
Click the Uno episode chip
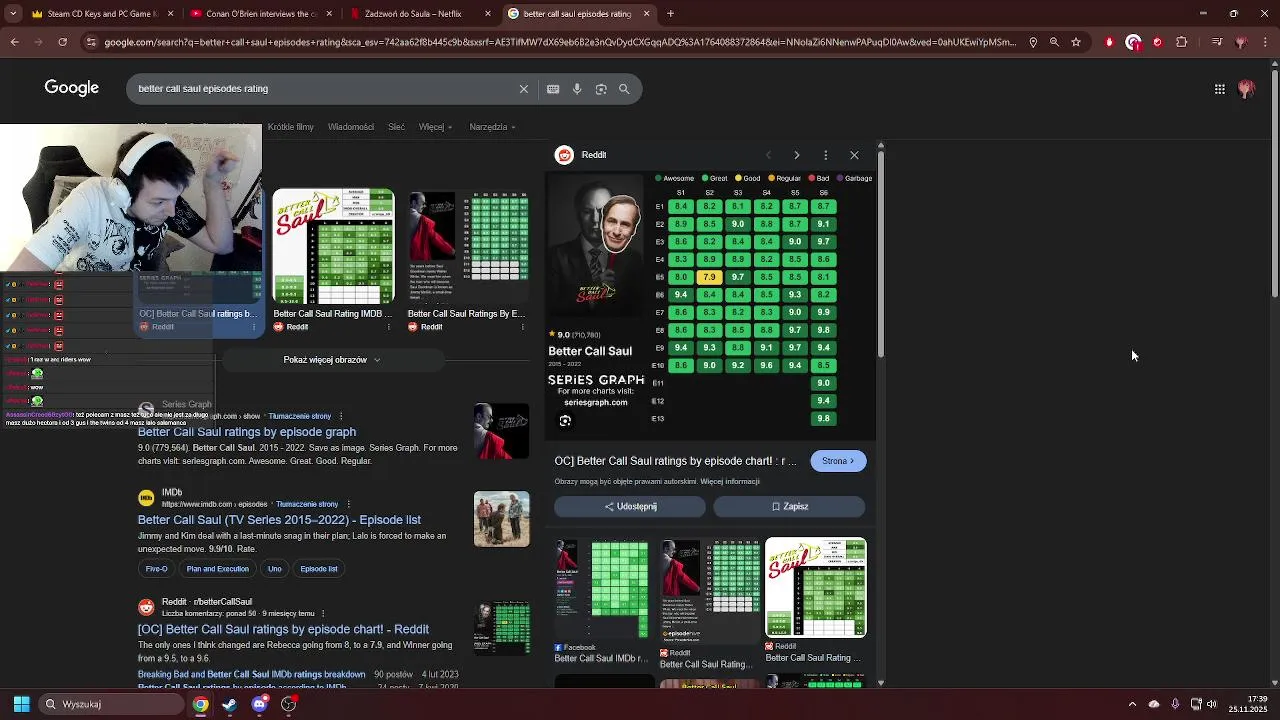[274, 569]
